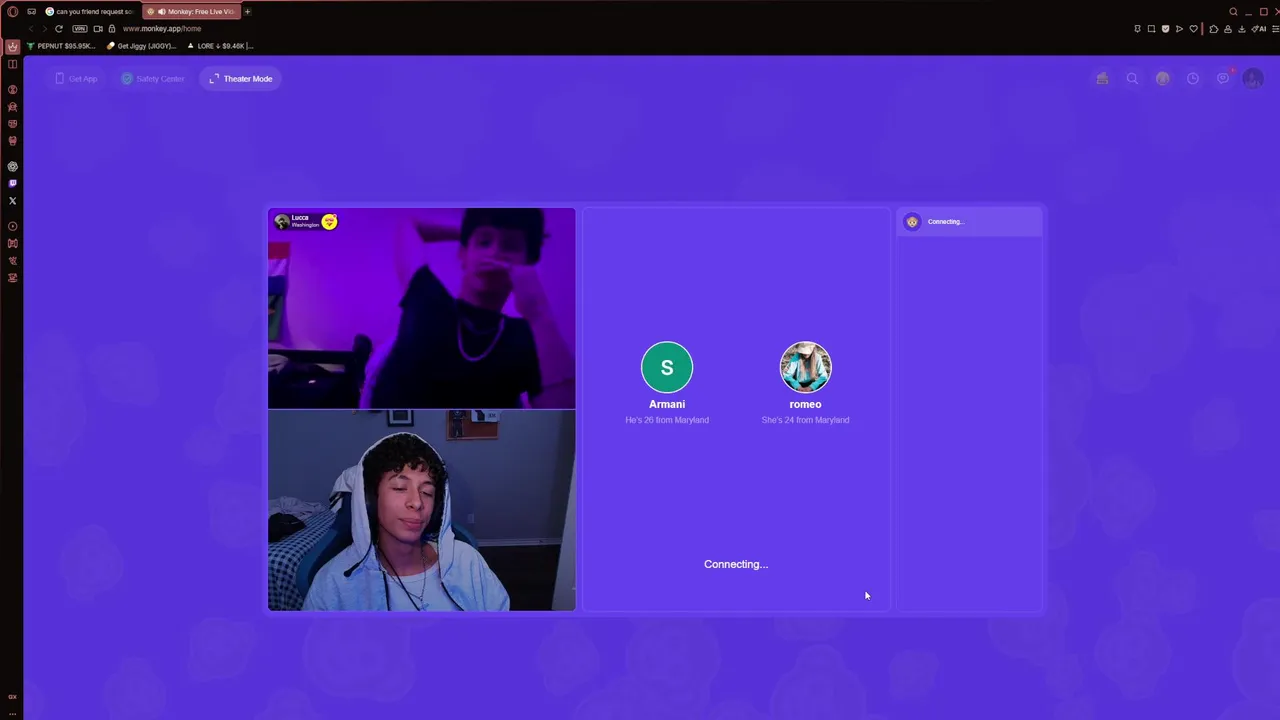
Task: Click the split-panel icon in sidebar
Action: 12,64
